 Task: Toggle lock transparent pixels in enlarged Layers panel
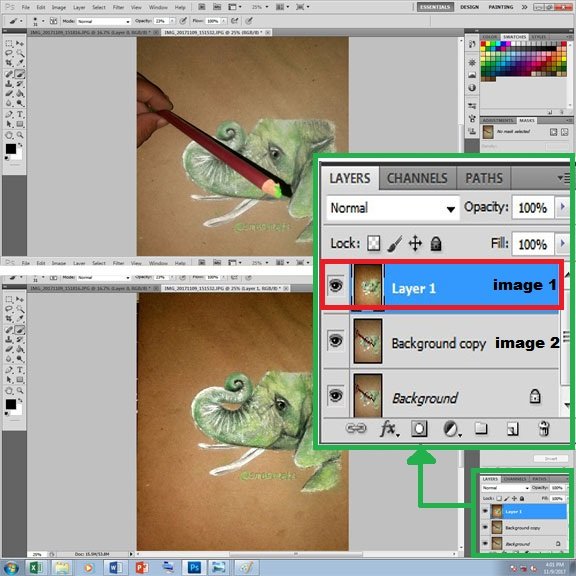tap(374, 243)
